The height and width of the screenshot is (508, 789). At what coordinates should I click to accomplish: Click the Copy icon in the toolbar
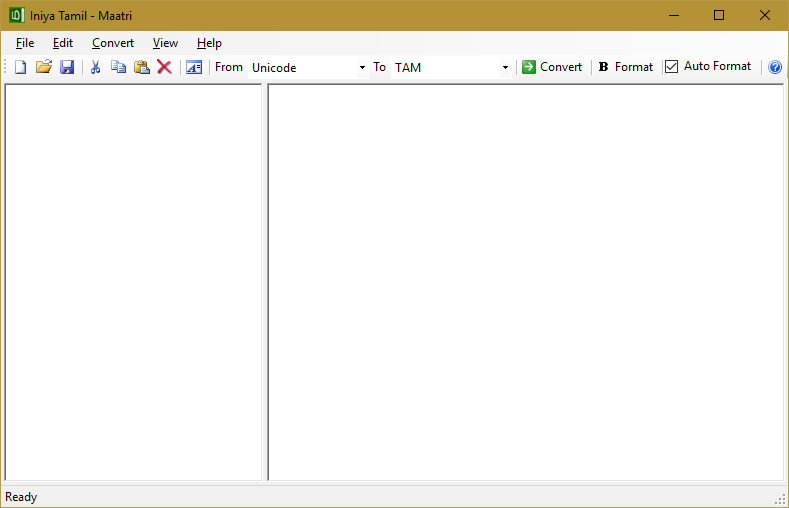(x=118, y=67)
